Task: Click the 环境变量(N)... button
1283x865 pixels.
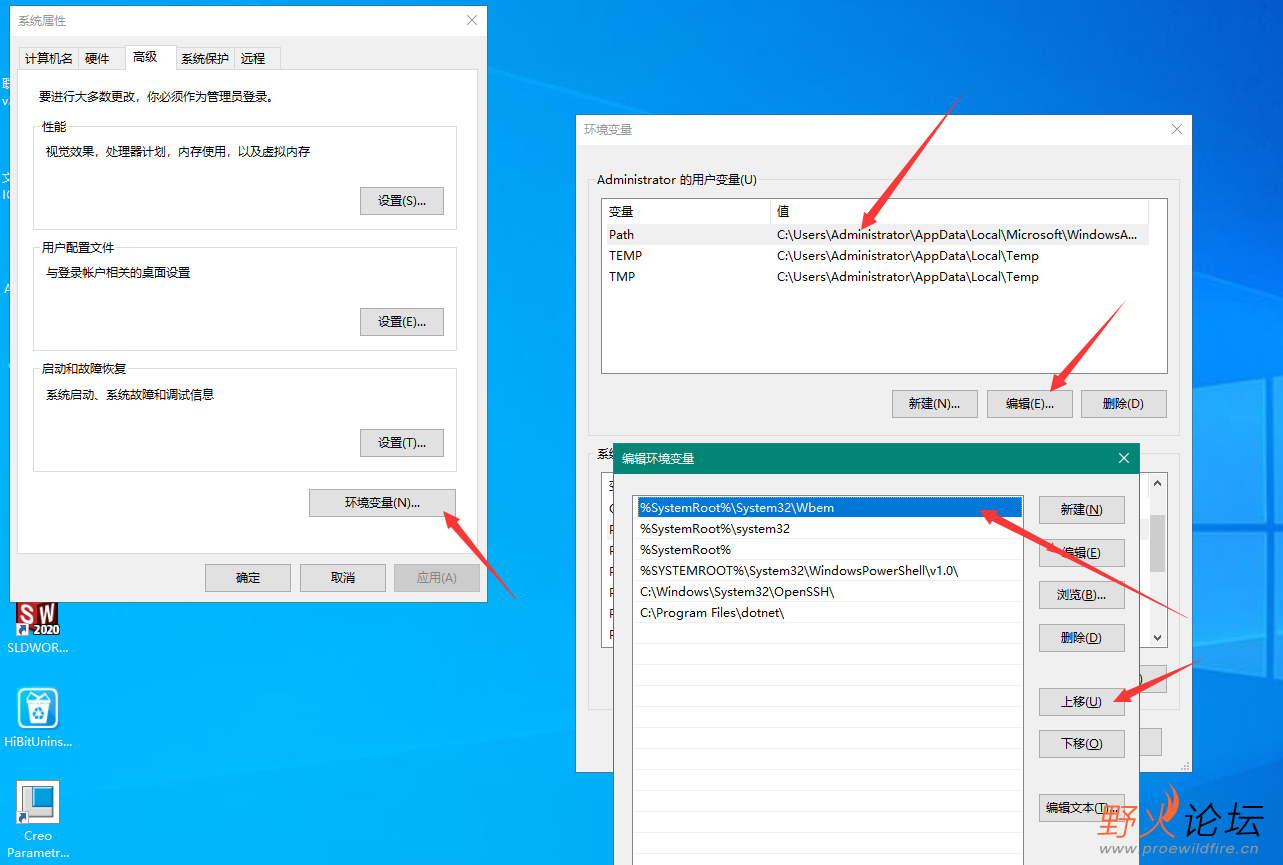Action: tap(383, 503)
